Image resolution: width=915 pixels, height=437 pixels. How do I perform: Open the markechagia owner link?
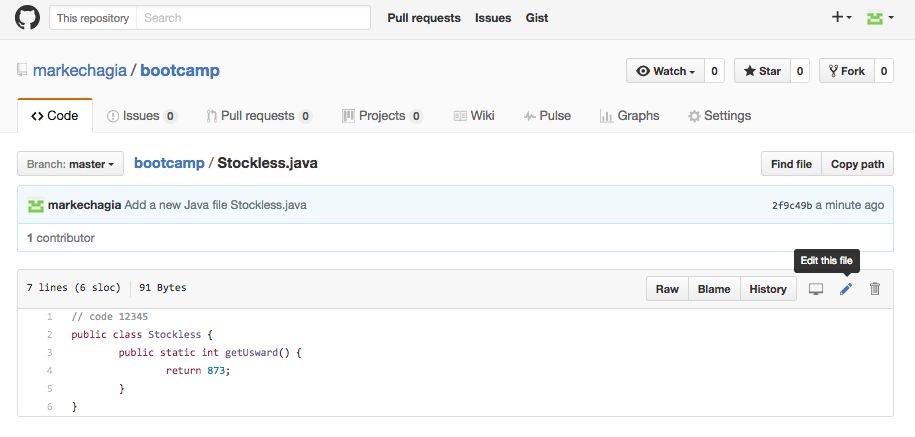click(80, 71)
